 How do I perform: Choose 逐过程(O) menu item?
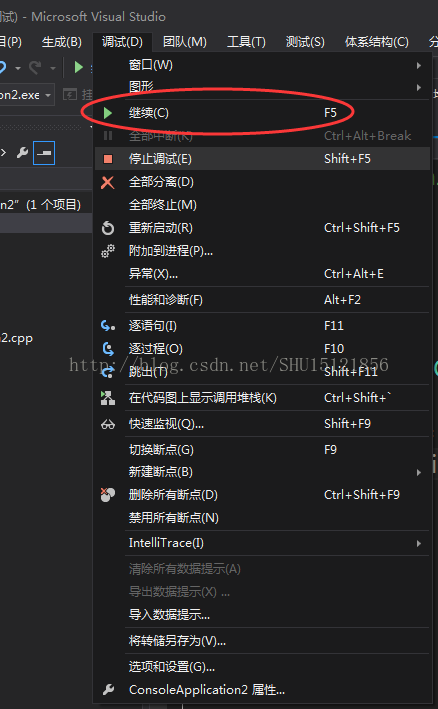click(x=261, y=349)
